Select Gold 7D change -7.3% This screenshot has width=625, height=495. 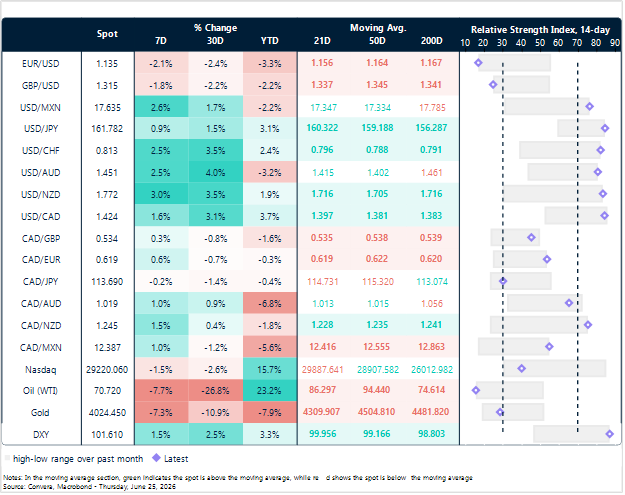(x=161, y=412)
